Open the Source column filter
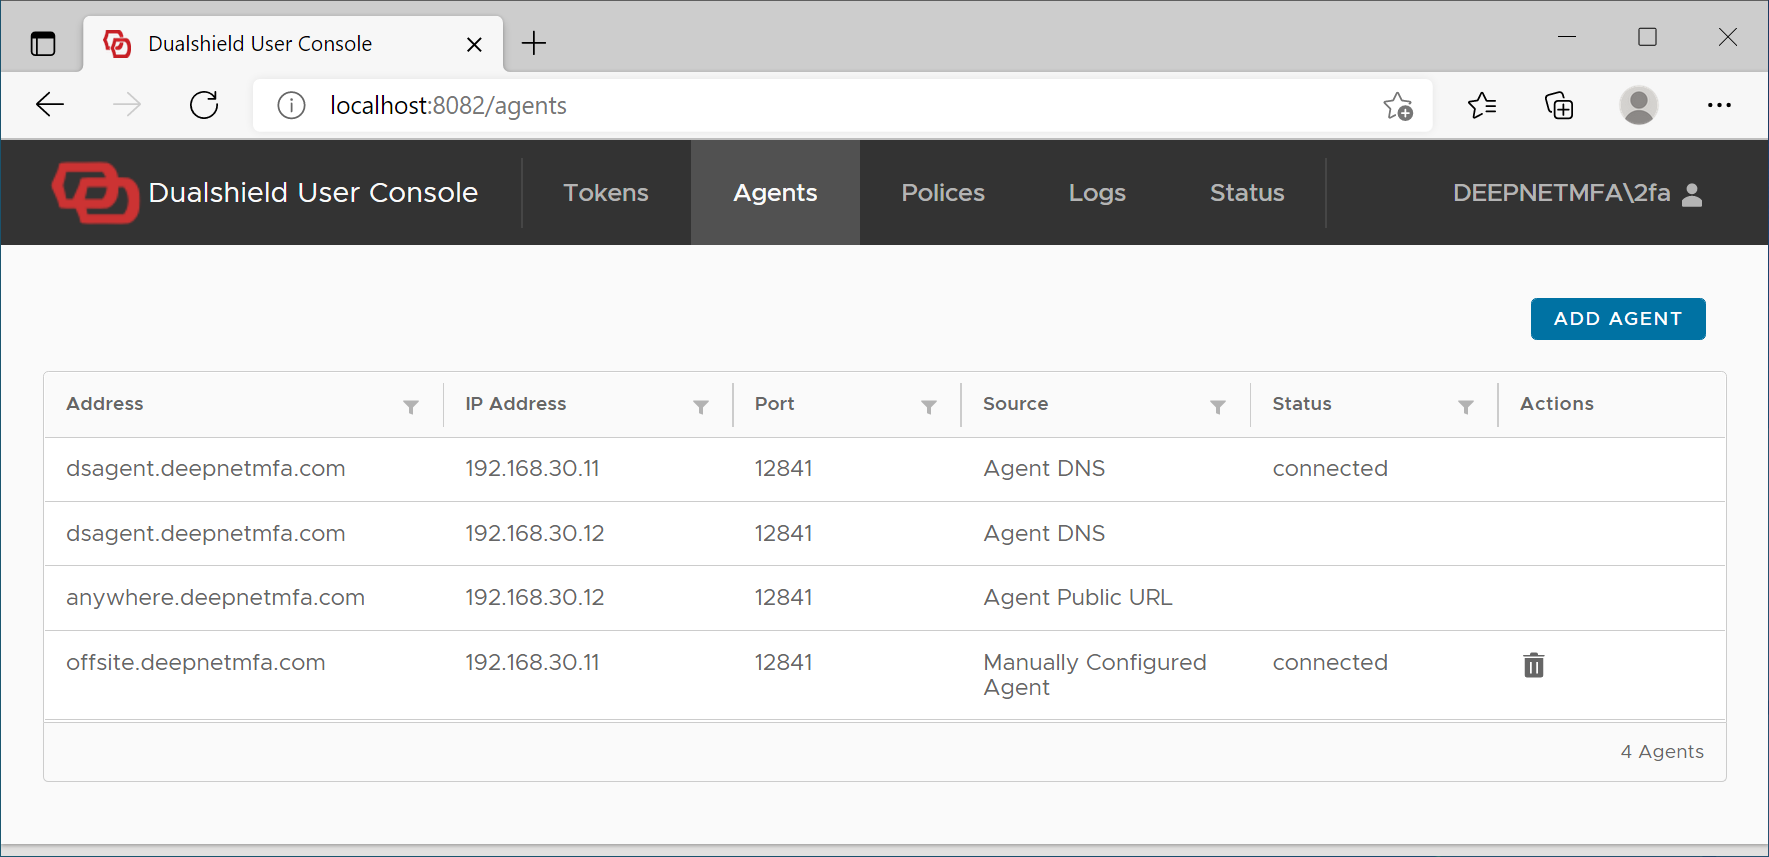The width and height of the screenshot is (1769, 857). coord(1218,406)
